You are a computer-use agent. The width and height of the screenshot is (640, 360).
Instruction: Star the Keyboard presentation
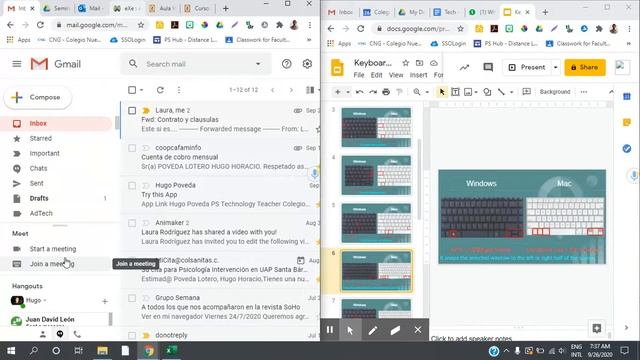point(405,63)
